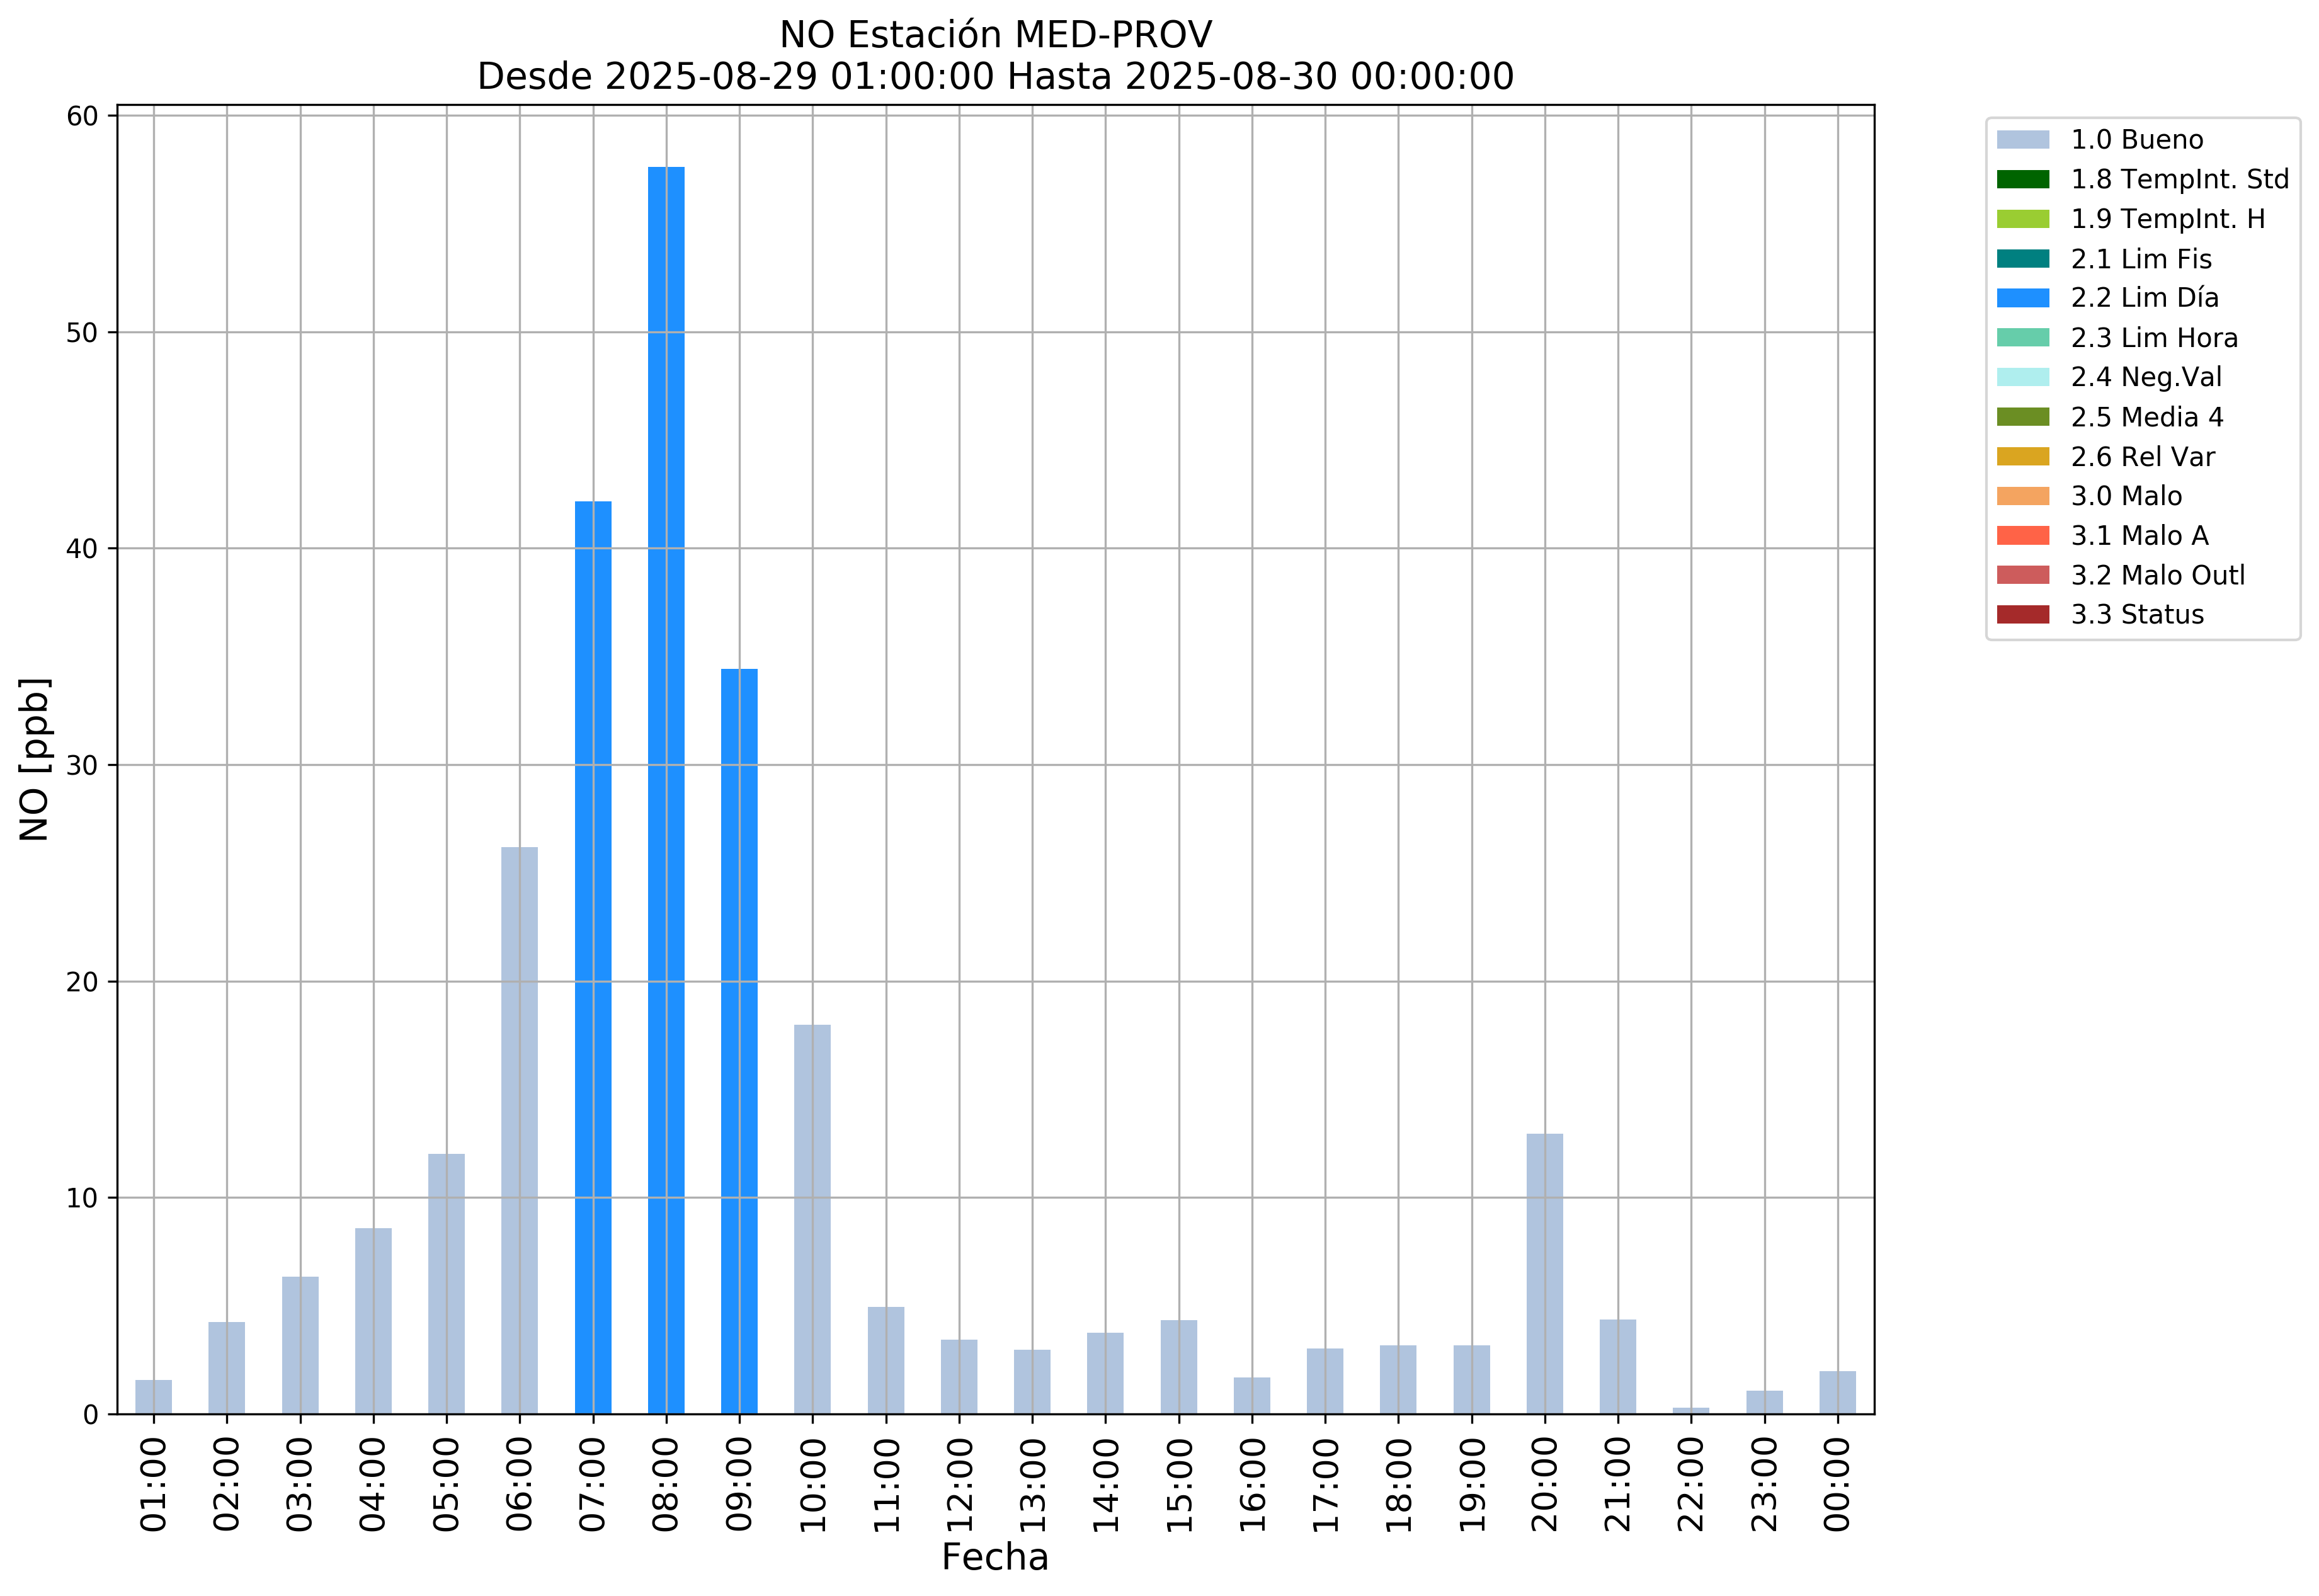2319x1596 pixels.
Task: Click the Fecha x-axis label
Action: tap(995, 1557)
